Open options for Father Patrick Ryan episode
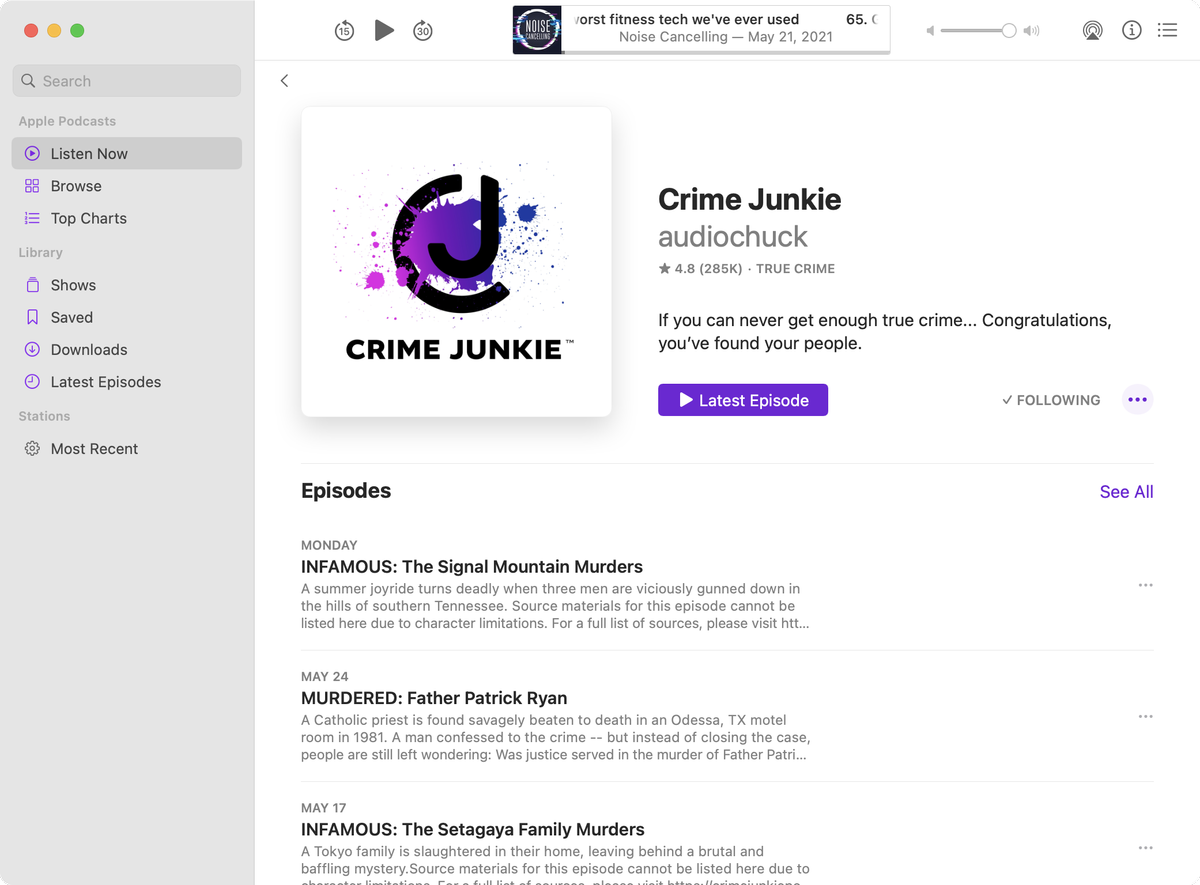1200x885 pixels. [1145, 716]
